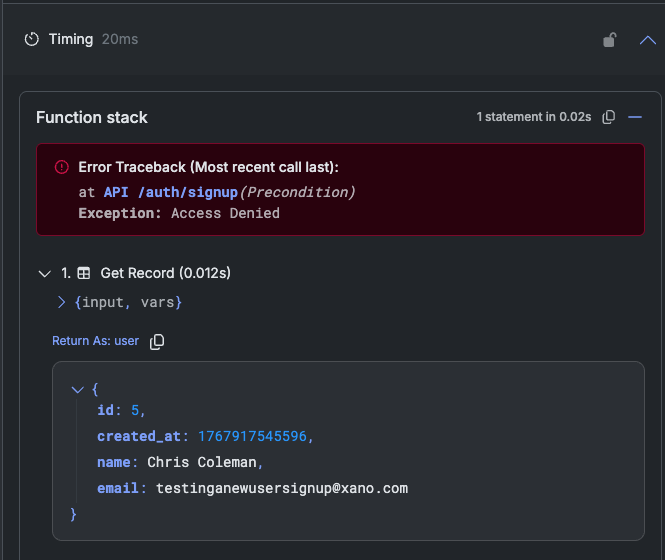Open the API /auth/signup link

coord(170,190)
